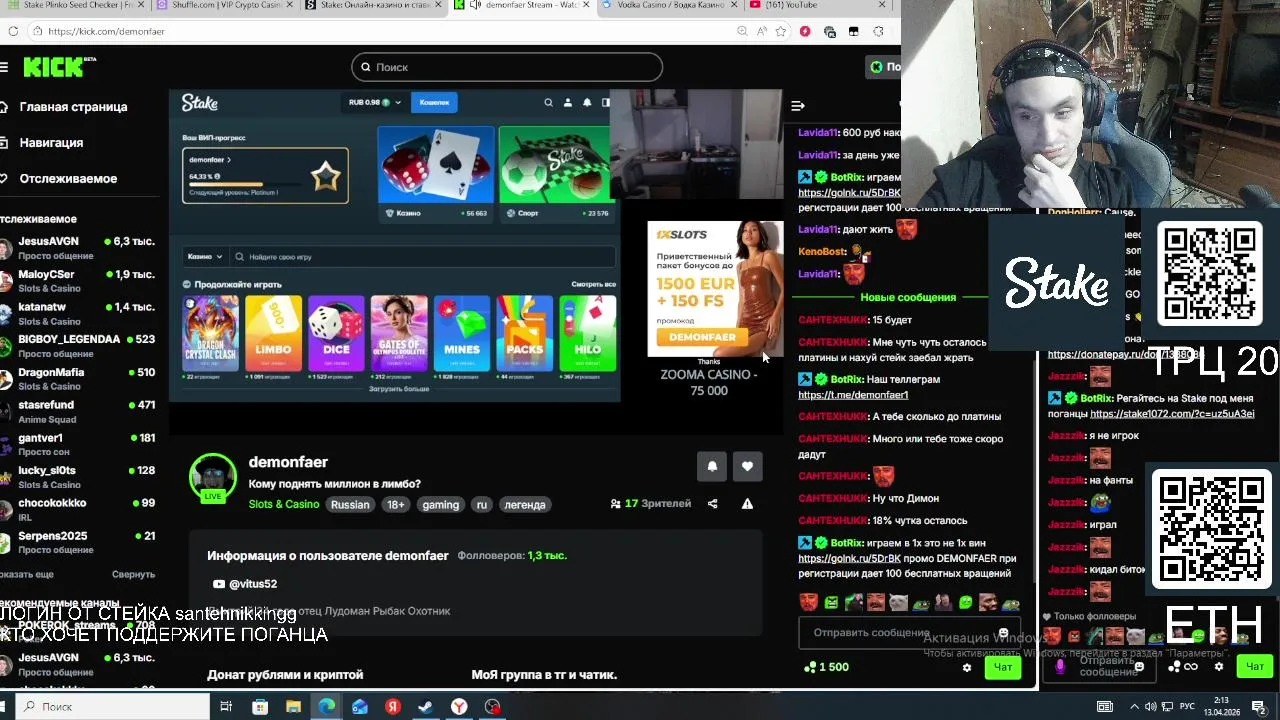Click the demonfaer live avatar
The width and height of the screenshot is (1280, 720).
pos(213,478)
